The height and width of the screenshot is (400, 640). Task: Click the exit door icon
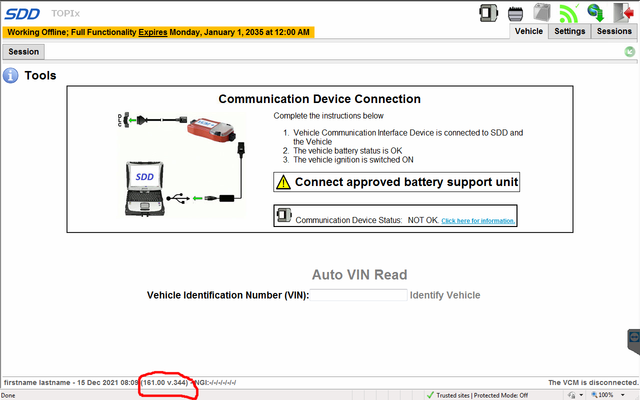623,13
